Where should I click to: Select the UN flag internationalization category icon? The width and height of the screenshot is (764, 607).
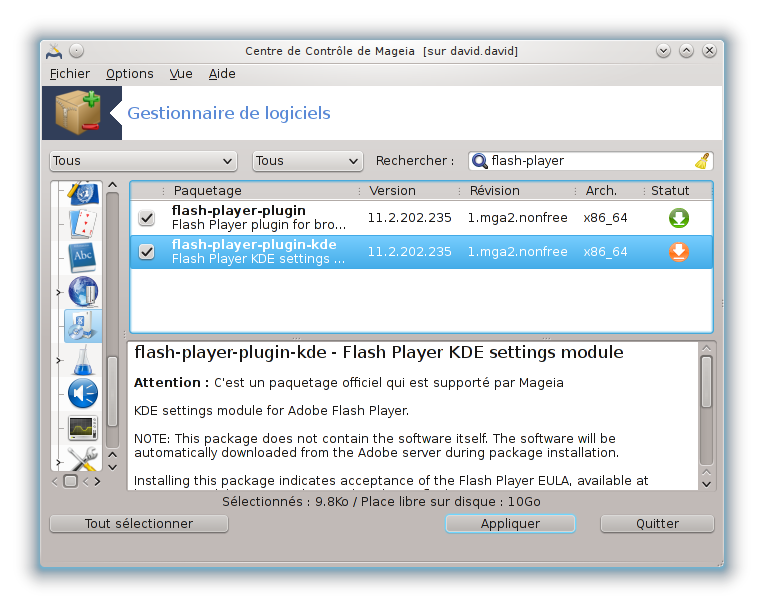click(84, 193)
